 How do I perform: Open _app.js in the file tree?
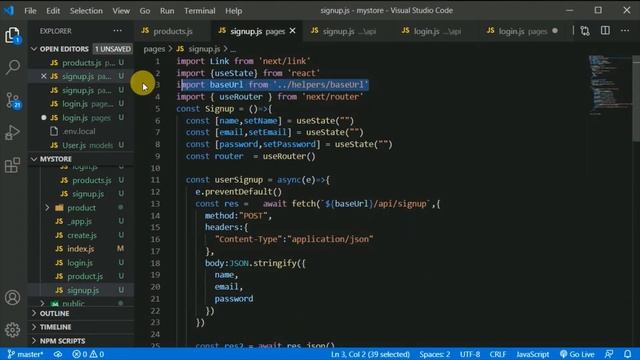(80, 221)
